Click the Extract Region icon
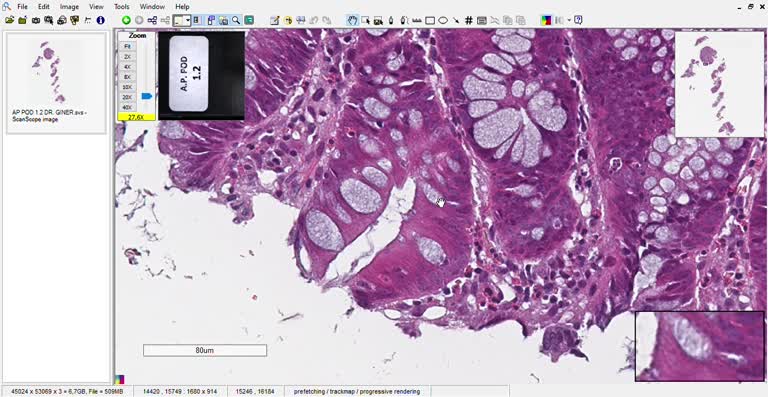 coord(48,20)
